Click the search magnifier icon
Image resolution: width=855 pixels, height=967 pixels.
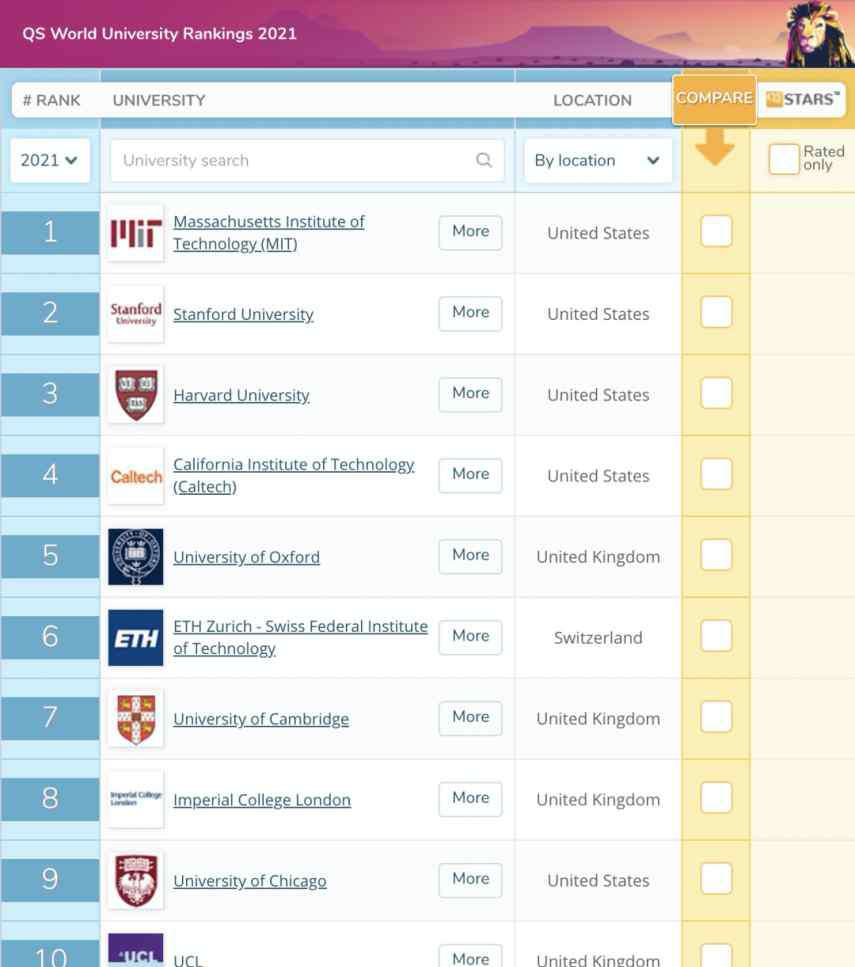[484, 160]
